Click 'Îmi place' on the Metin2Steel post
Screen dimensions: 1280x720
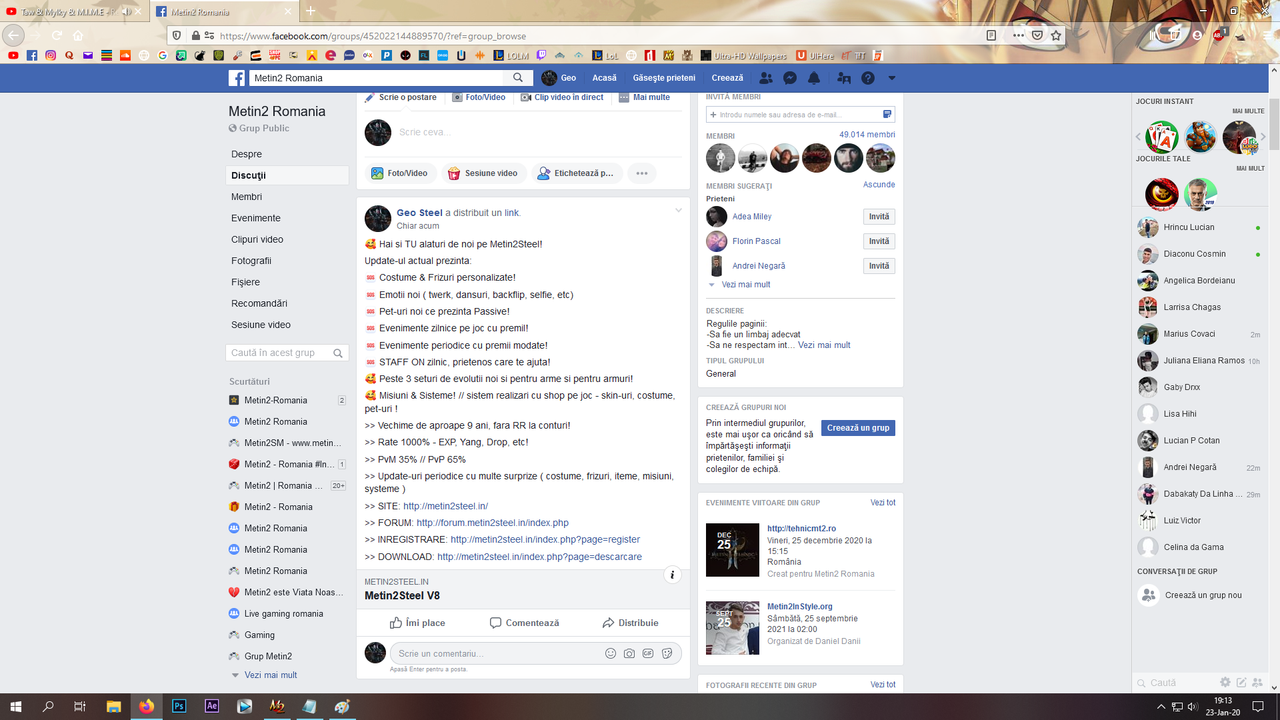[x=418, y=623]
